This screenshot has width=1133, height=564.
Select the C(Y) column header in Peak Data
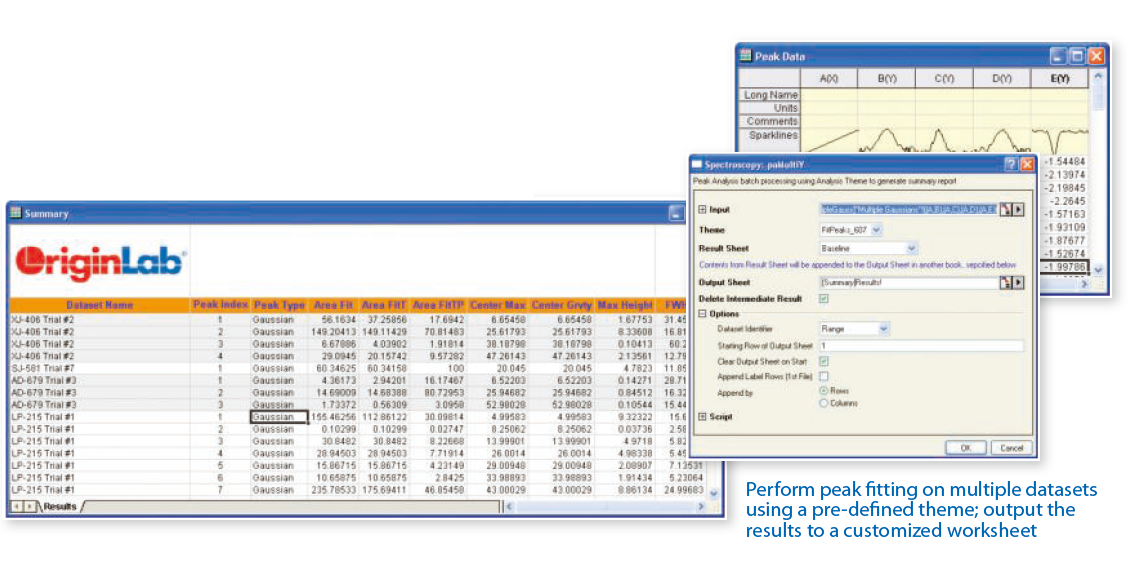[x=944, y=77]
